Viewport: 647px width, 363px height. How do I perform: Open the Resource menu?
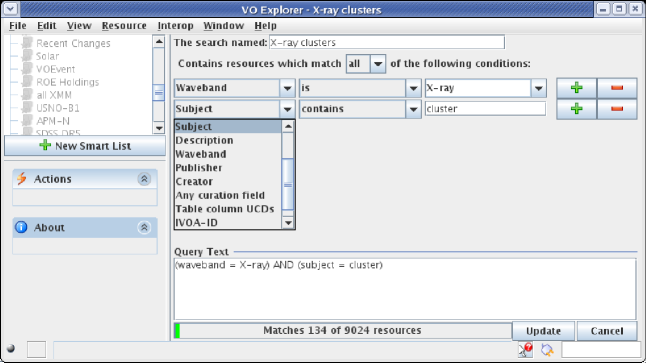(124, 26)
